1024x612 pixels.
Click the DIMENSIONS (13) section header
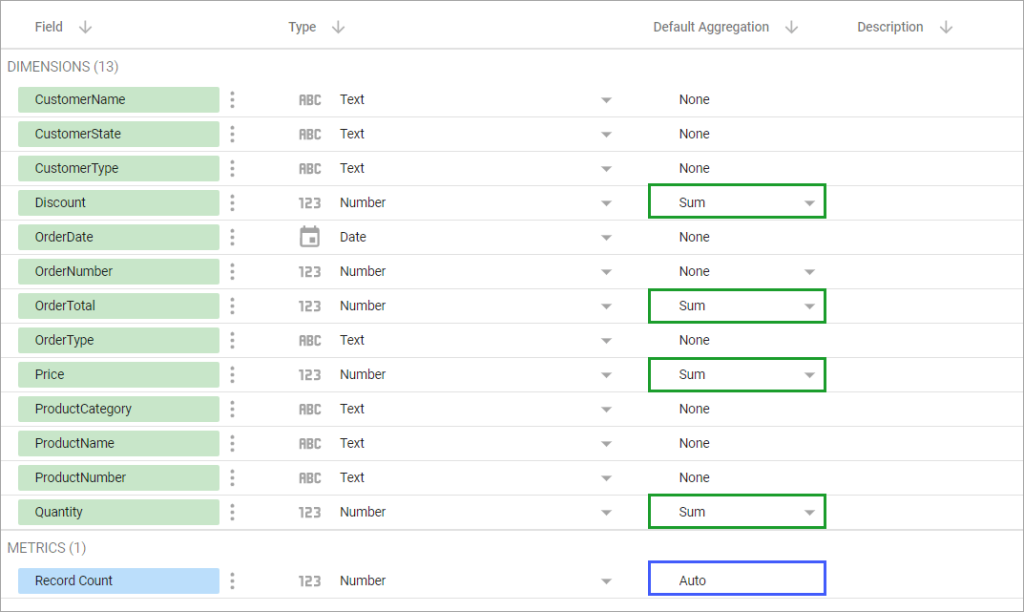pyautogui.click(x=62, y=66)
